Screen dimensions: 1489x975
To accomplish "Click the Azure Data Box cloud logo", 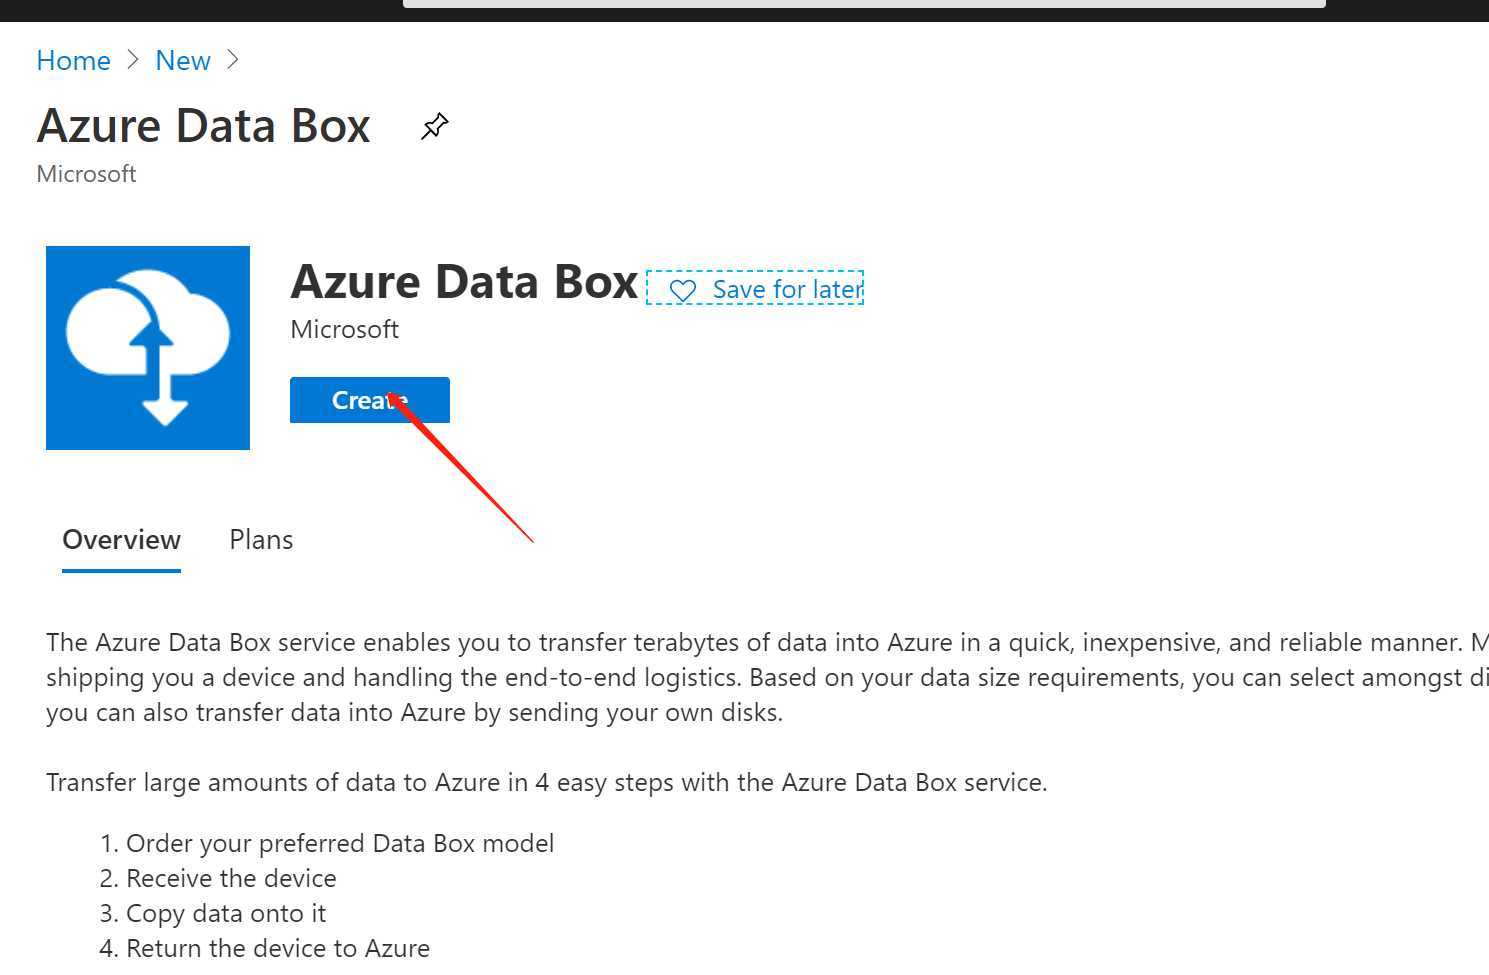I will tap(148, 348).
